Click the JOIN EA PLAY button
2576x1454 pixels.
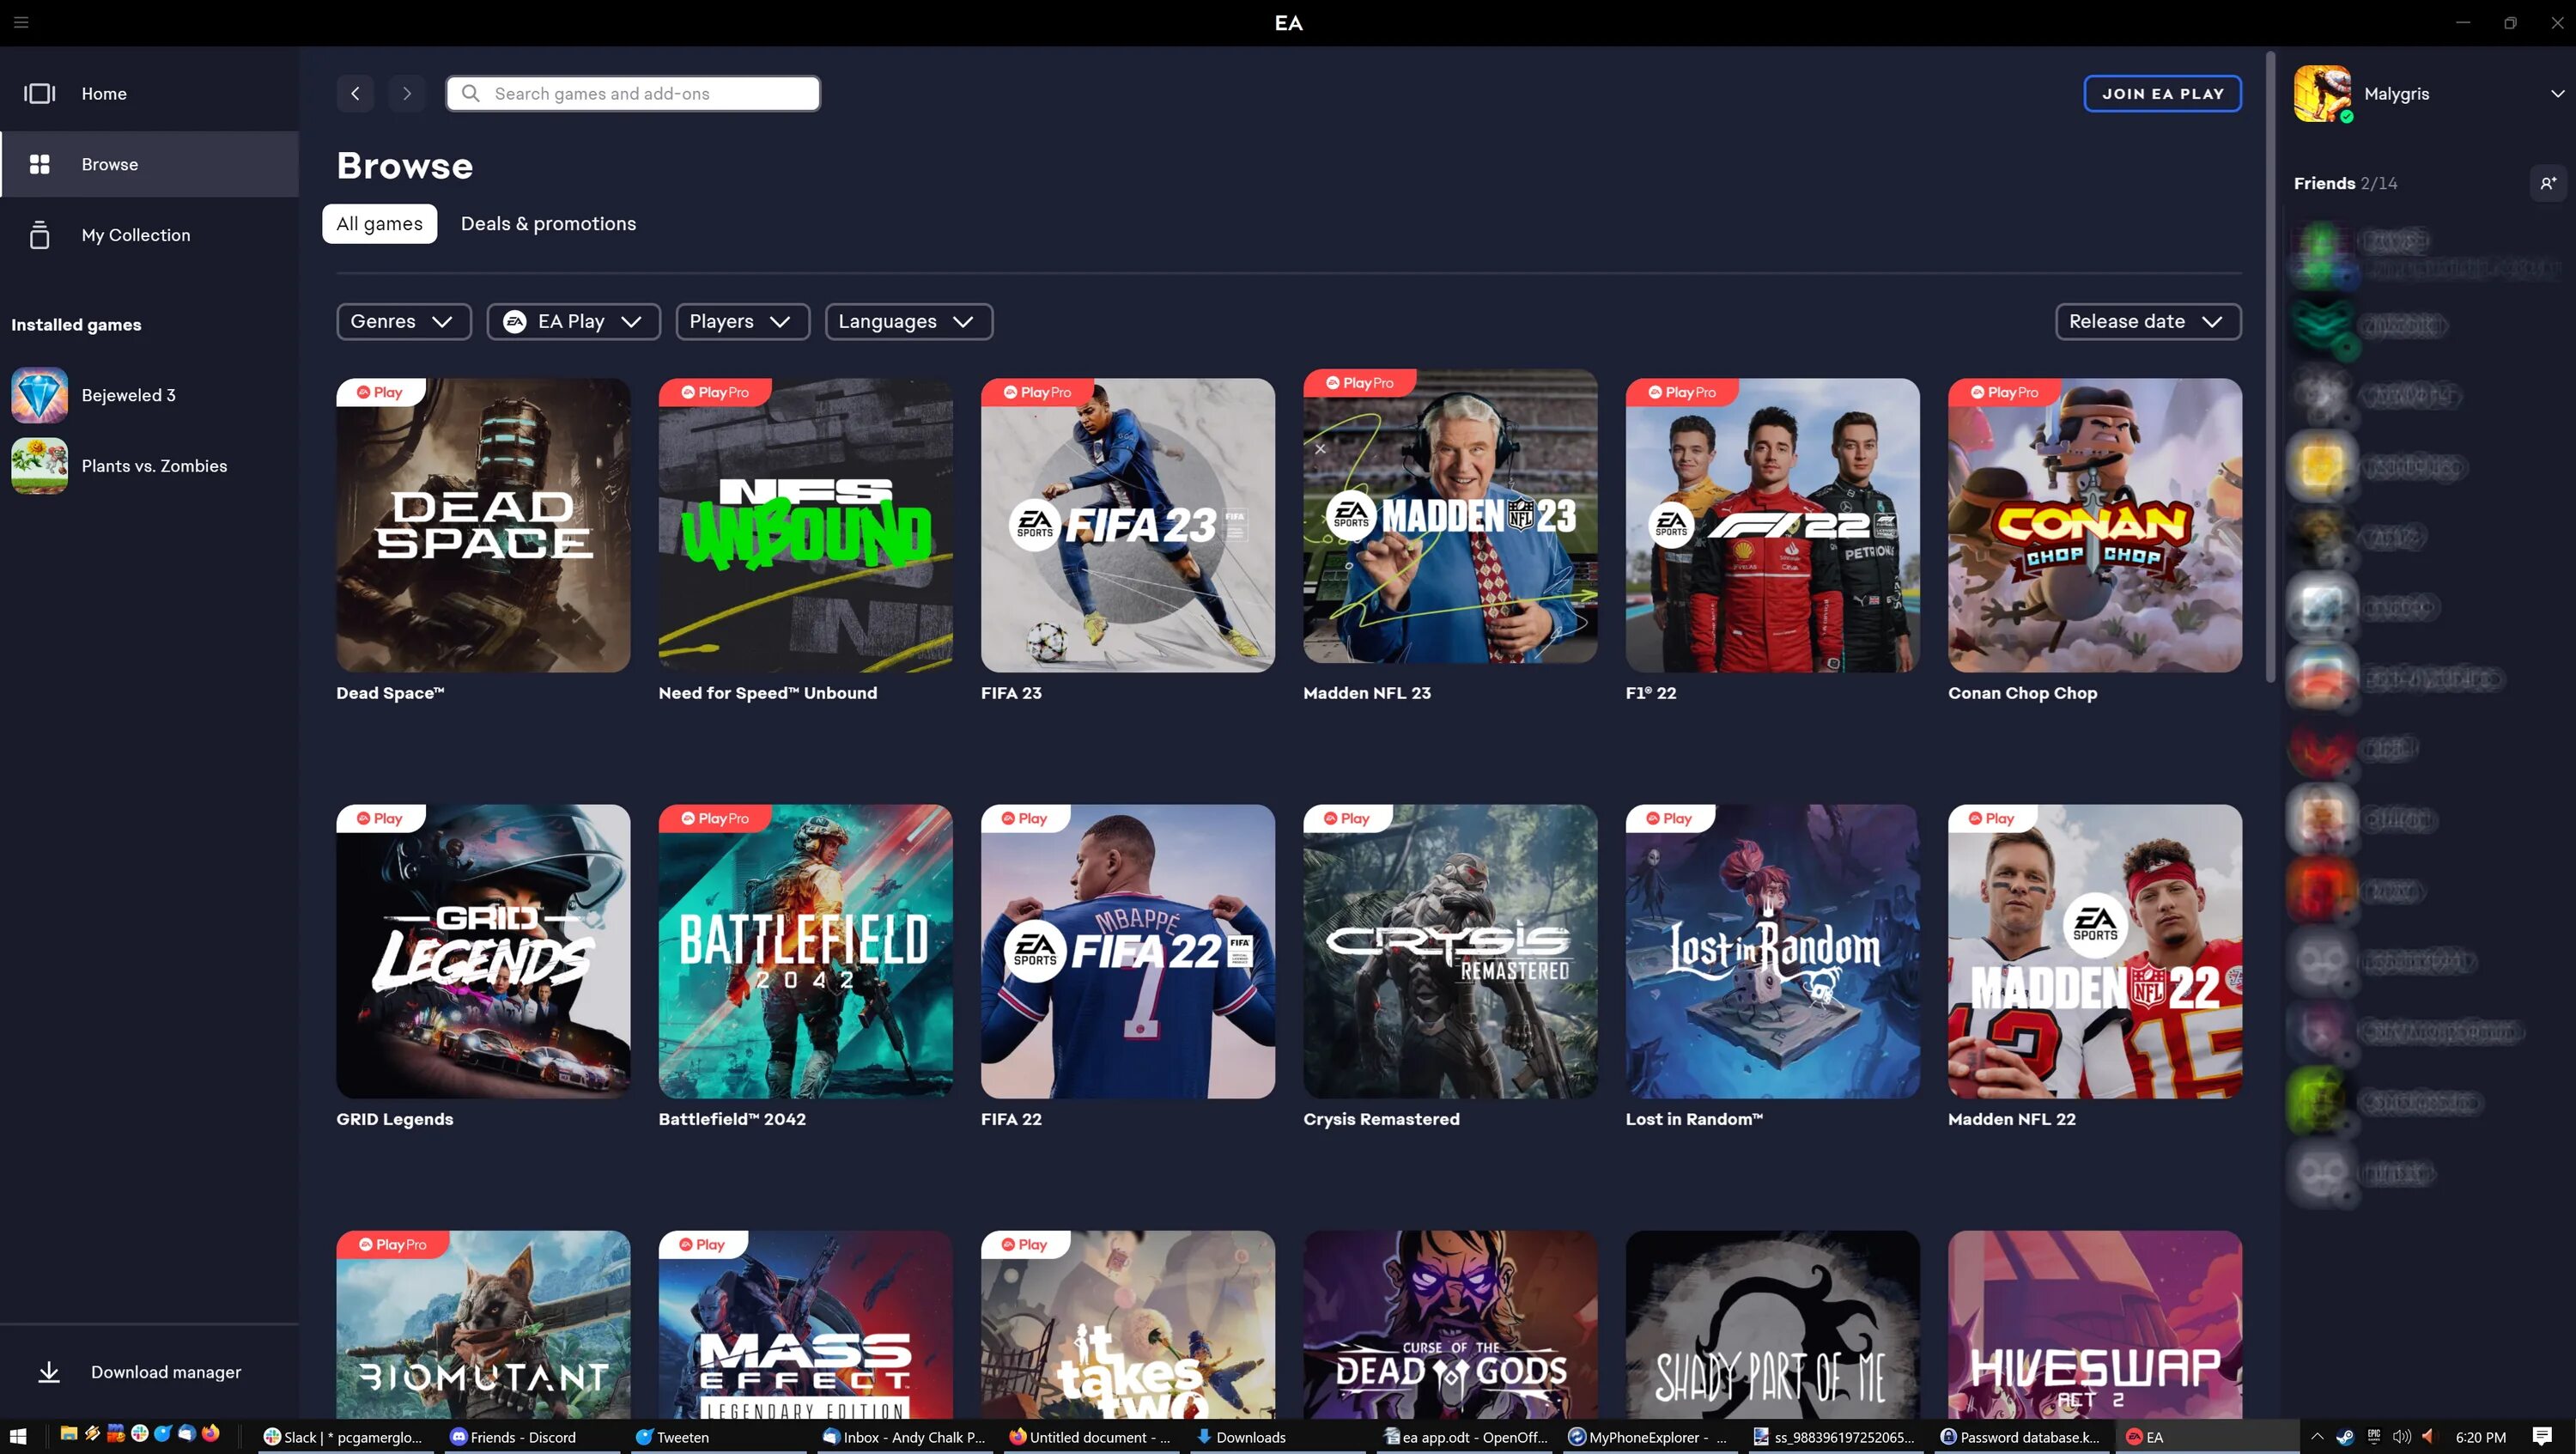click(x=2162, y=92)
